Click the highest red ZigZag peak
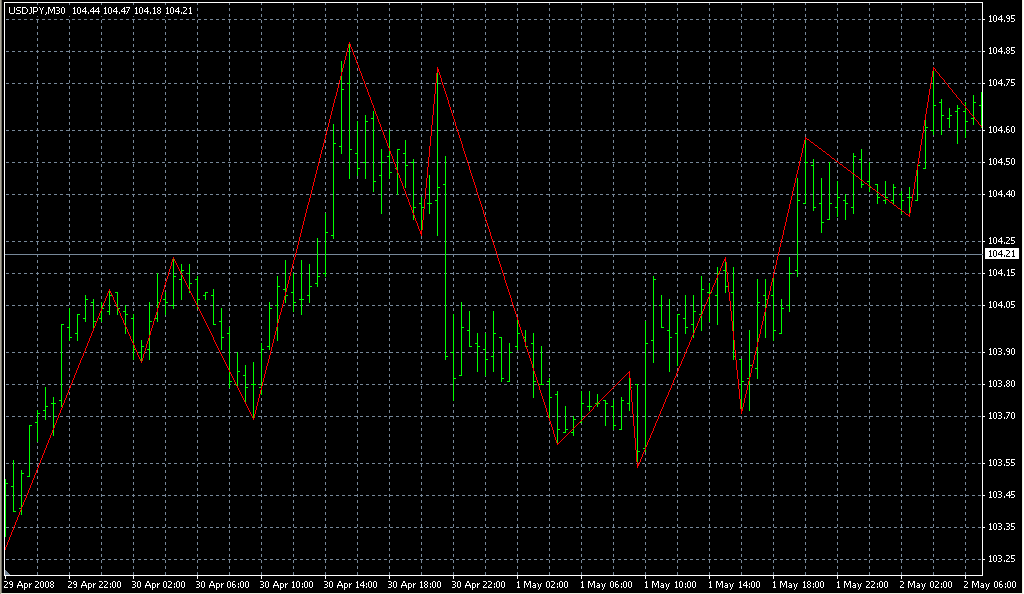 click(349, 44)
